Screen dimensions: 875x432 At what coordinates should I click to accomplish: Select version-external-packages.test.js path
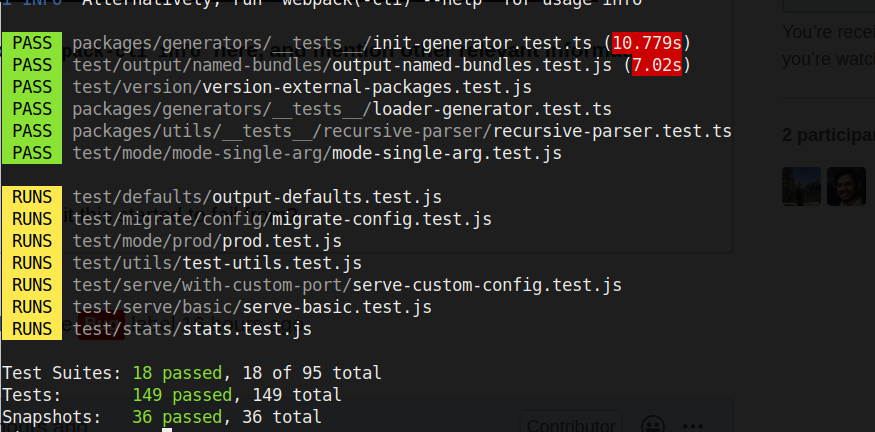[302, 87]
